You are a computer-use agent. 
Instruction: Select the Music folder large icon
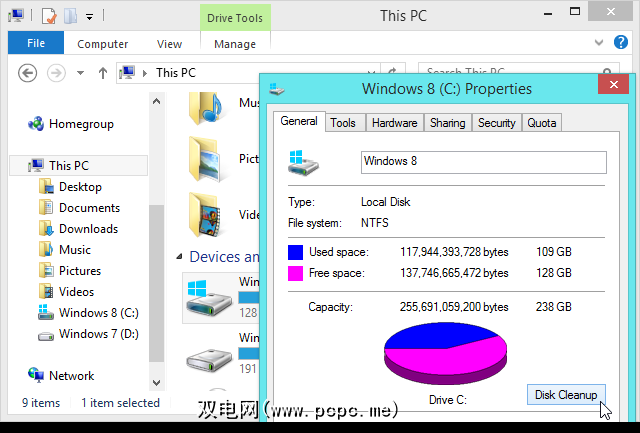click(206, 109)
